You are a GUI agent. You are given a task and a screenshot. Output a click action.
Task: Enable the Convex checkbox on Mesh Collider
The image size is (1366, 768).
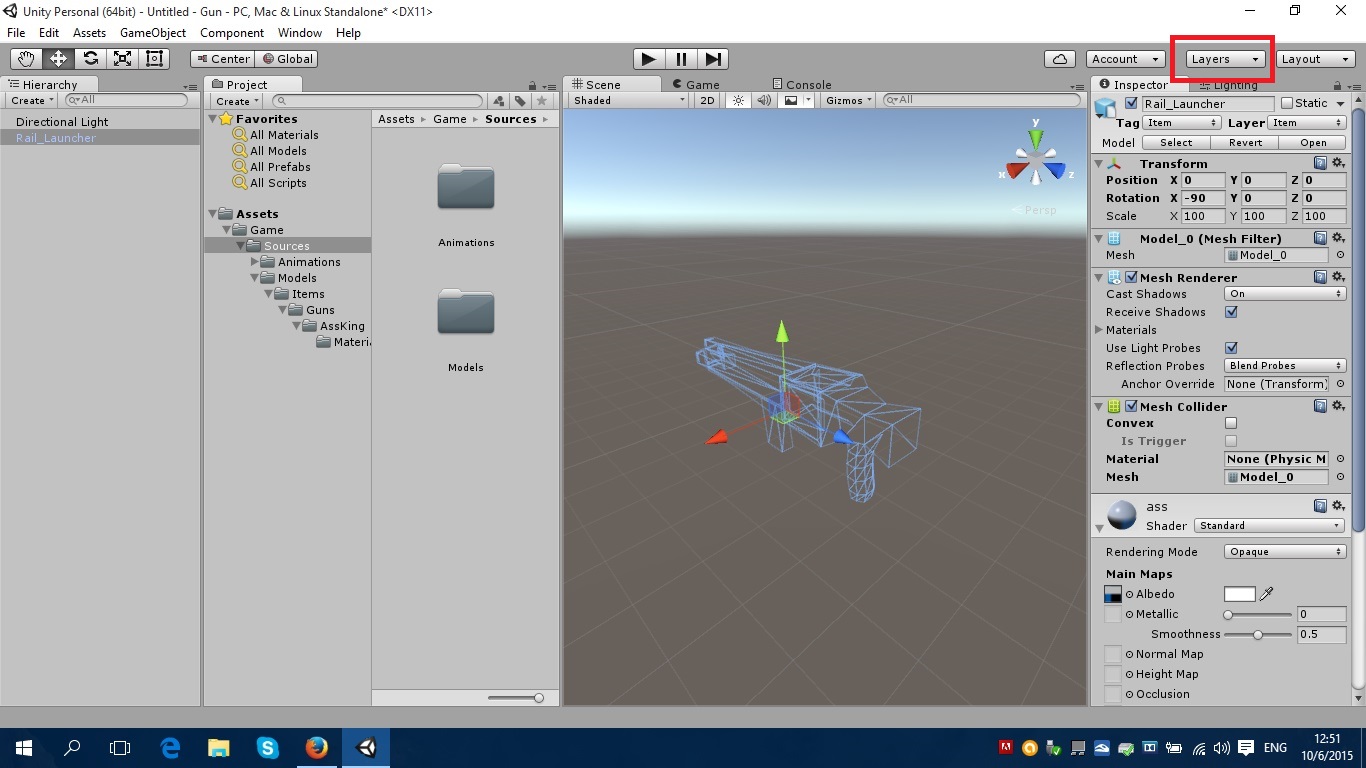click(1231, 423)
